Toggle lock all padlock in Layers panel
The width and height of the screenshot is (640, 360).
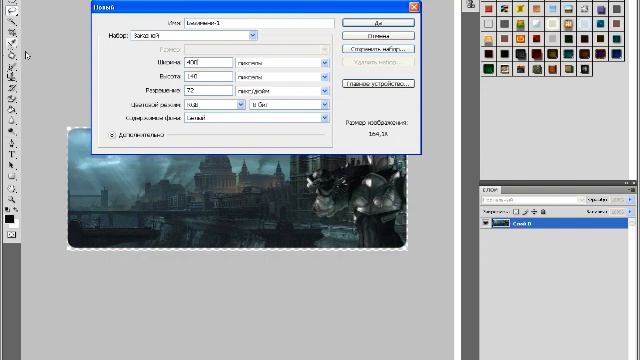pyautogui.click(x=543, y=212)
